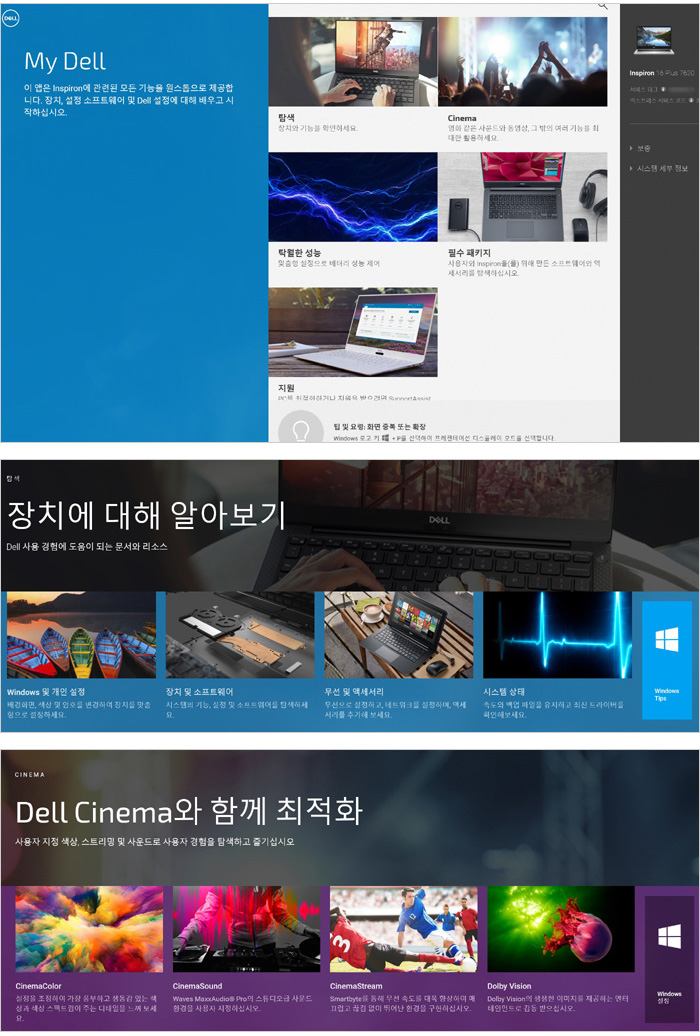The image size is (700, 1036).
Task: Expand the 보증 section
Action: pos(640,148)
